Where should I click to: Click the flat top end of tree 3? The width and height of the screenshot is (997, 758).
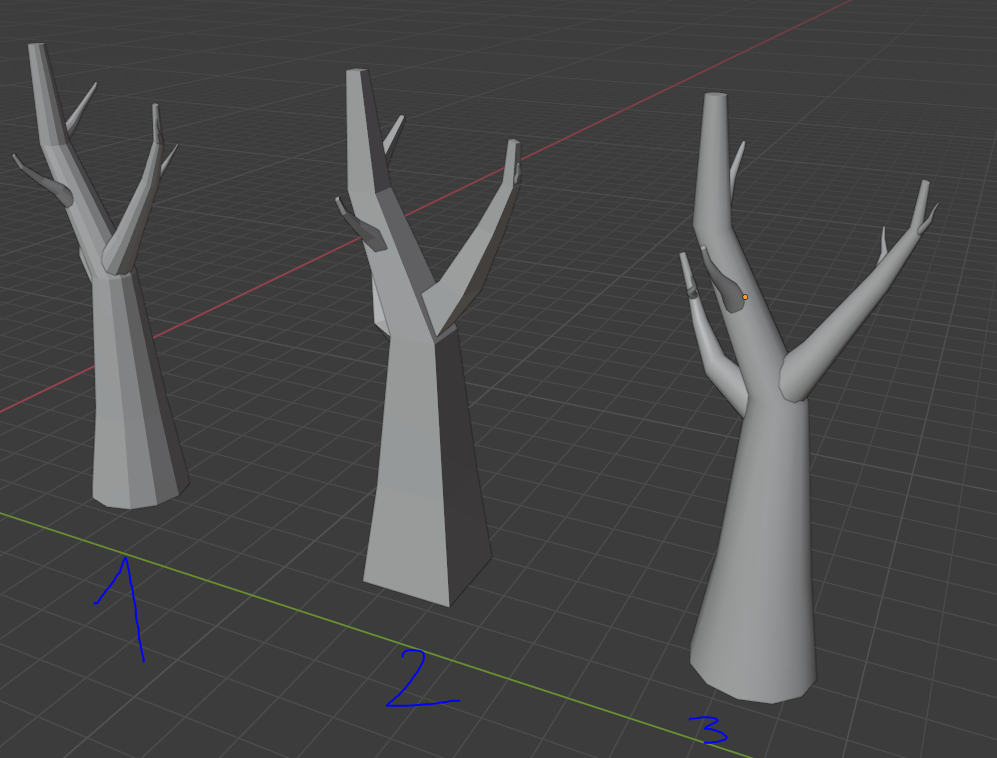(x=715, y=98)
